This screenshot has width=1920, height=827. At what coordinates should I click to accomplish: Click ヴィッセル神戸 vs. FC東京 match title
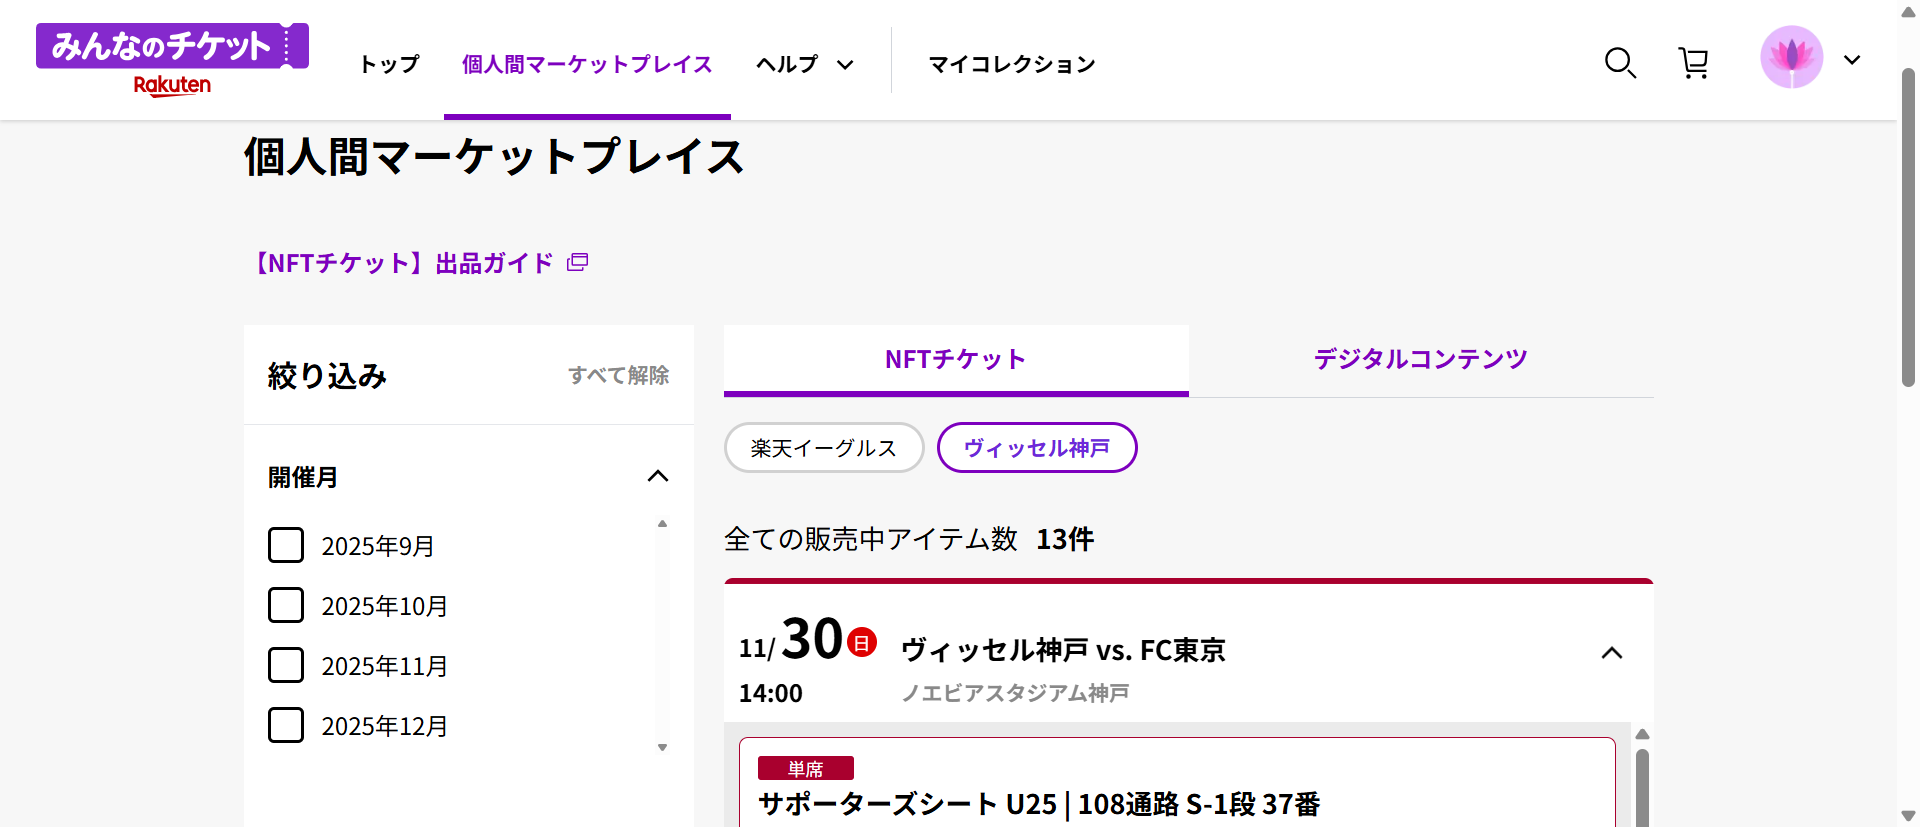tap(1063, 650)
